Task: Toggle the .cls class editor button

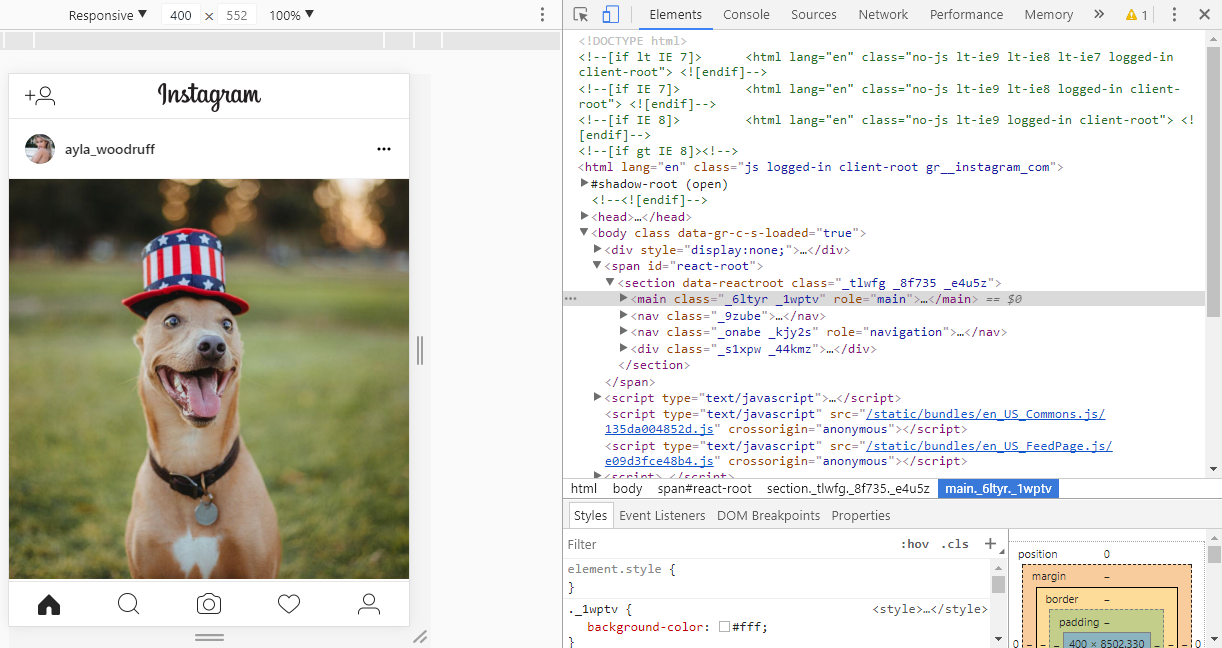Action: (x=955, y=544)
